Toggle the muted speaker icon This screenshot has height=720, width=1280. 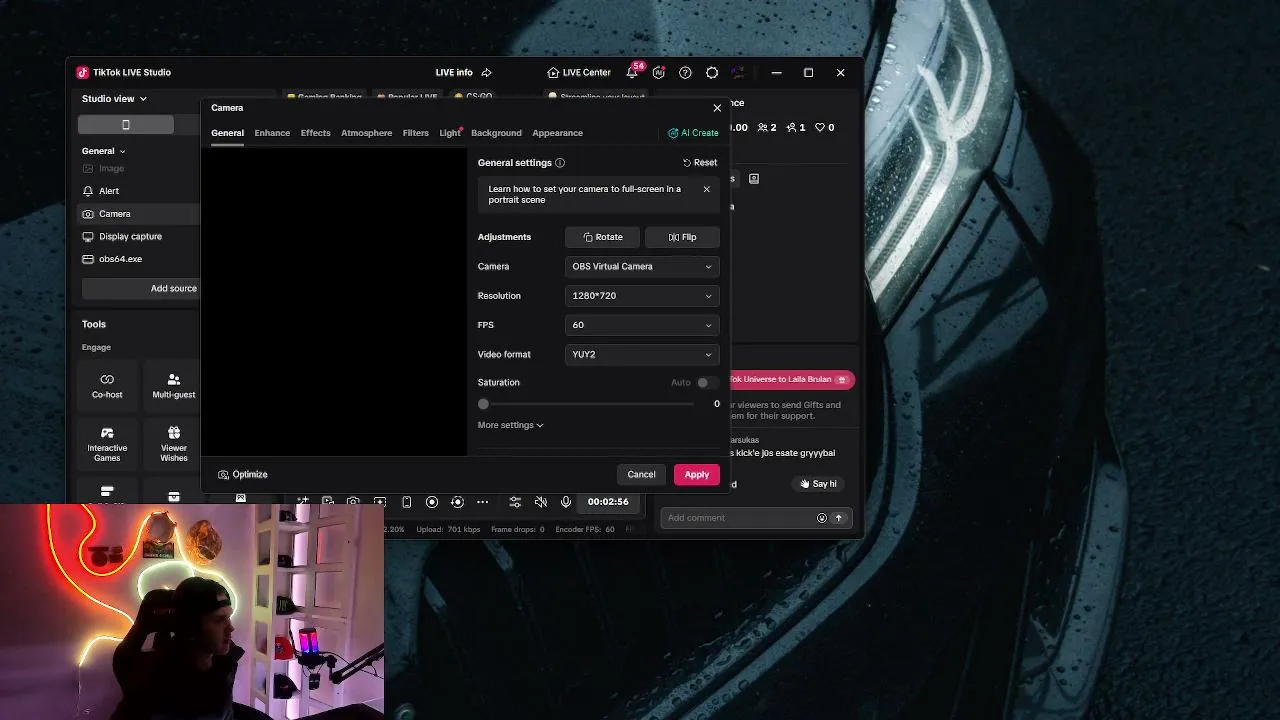[x=540, y=502]
